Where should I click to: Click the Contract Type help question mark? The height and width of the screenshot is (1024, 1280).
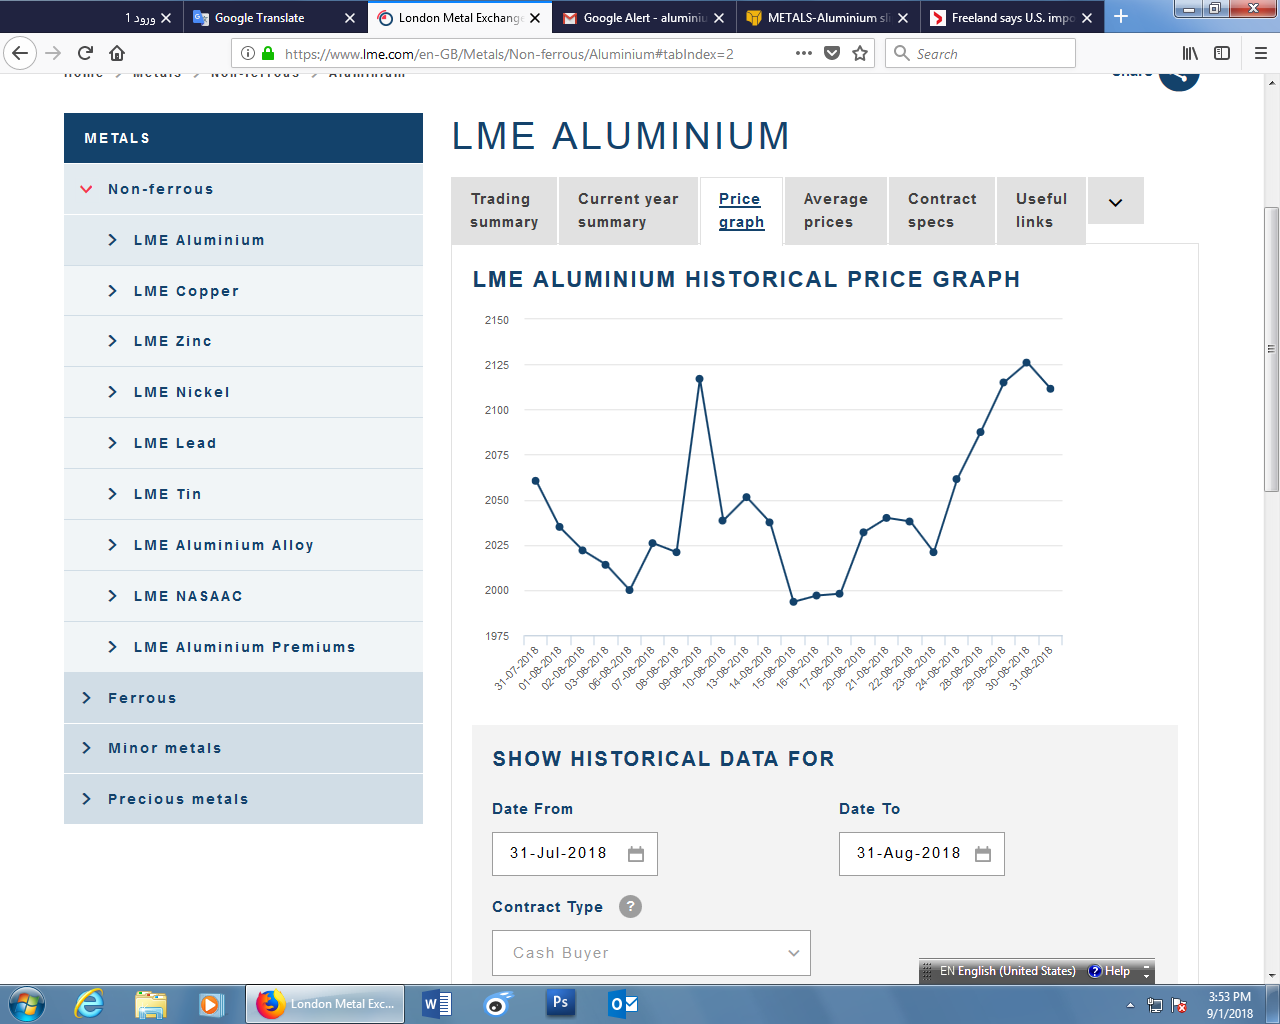point(630,907)
